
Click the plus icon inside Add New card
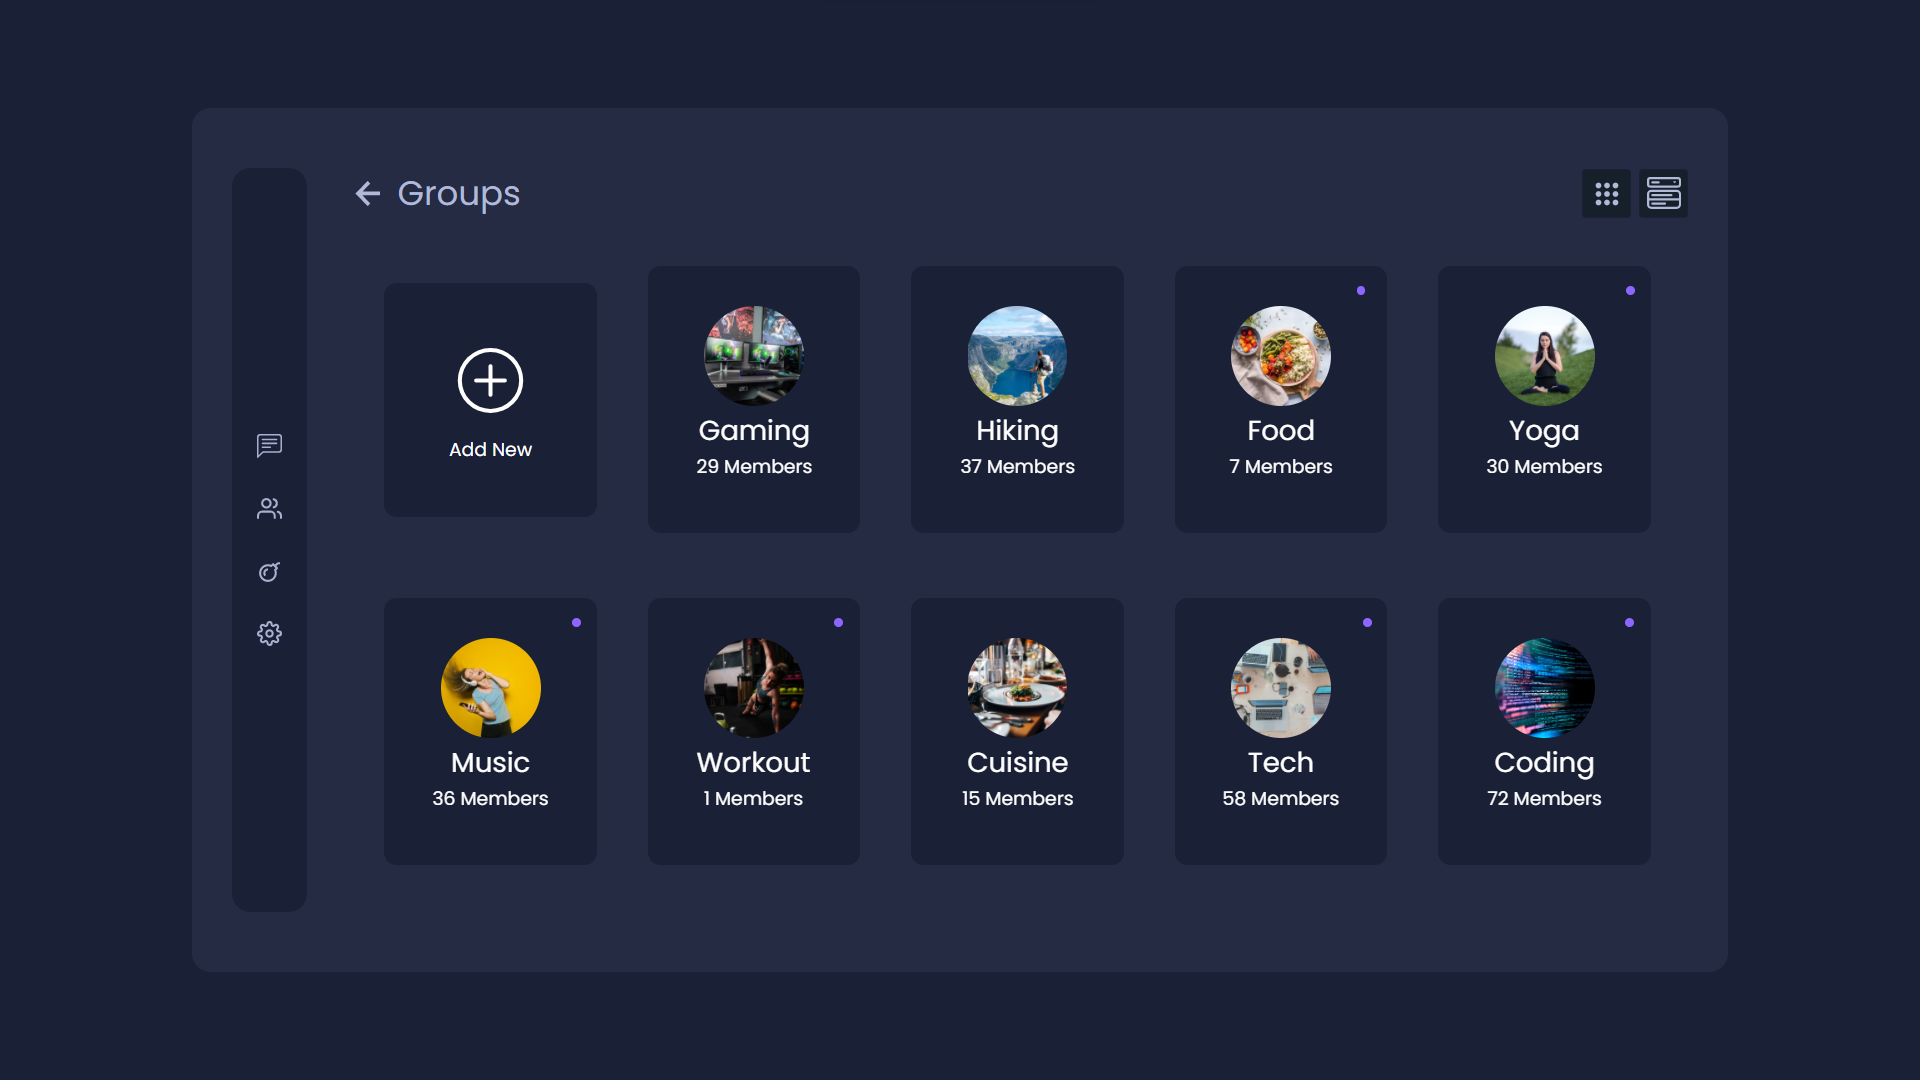[489, 380]
